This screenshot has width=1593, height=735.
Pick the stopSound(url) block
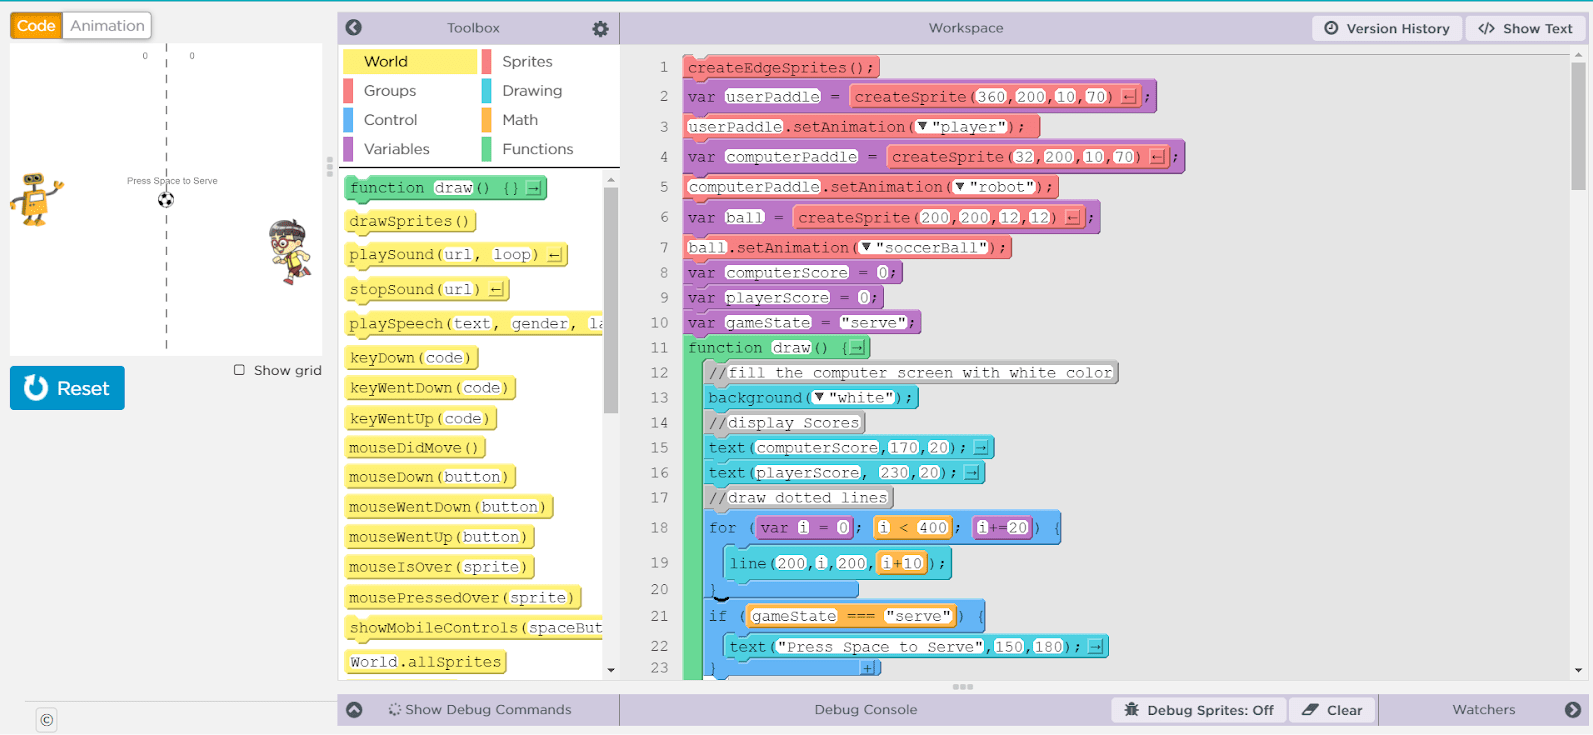[427, 290]
